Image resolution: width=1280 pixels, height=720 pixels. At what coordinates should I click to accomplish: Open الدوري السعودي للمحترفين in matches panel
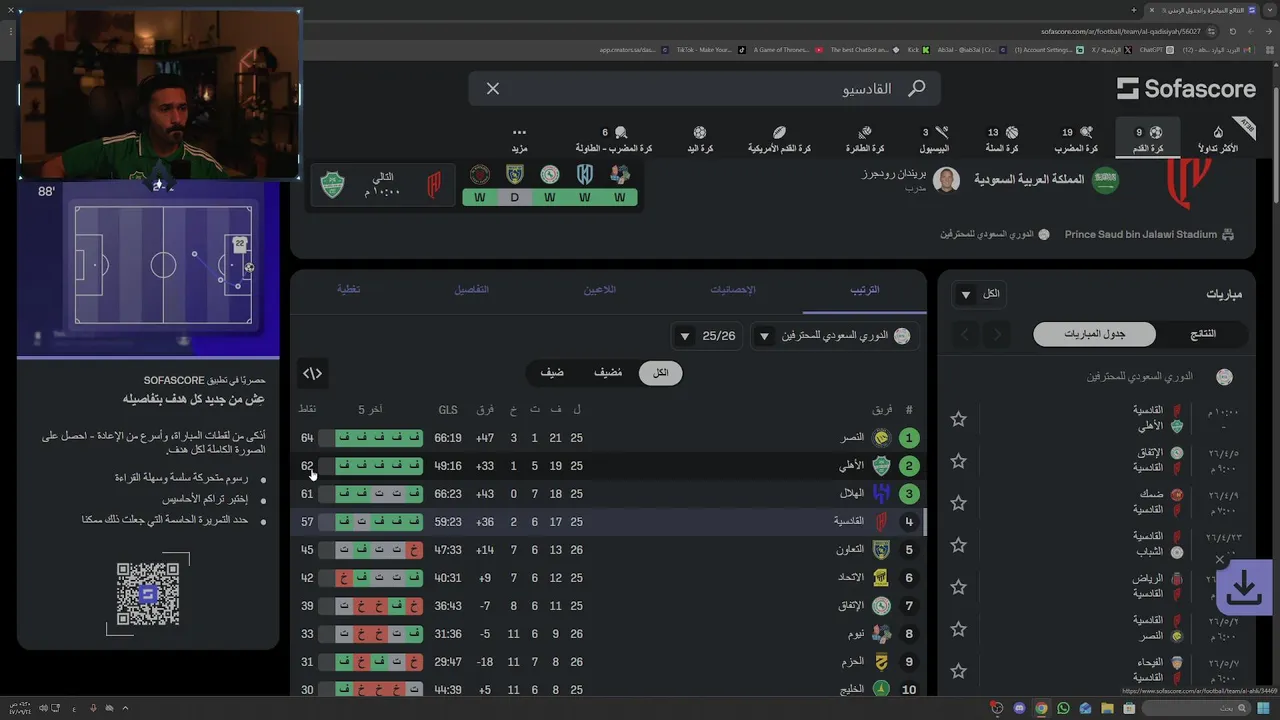pos(1160,377)
